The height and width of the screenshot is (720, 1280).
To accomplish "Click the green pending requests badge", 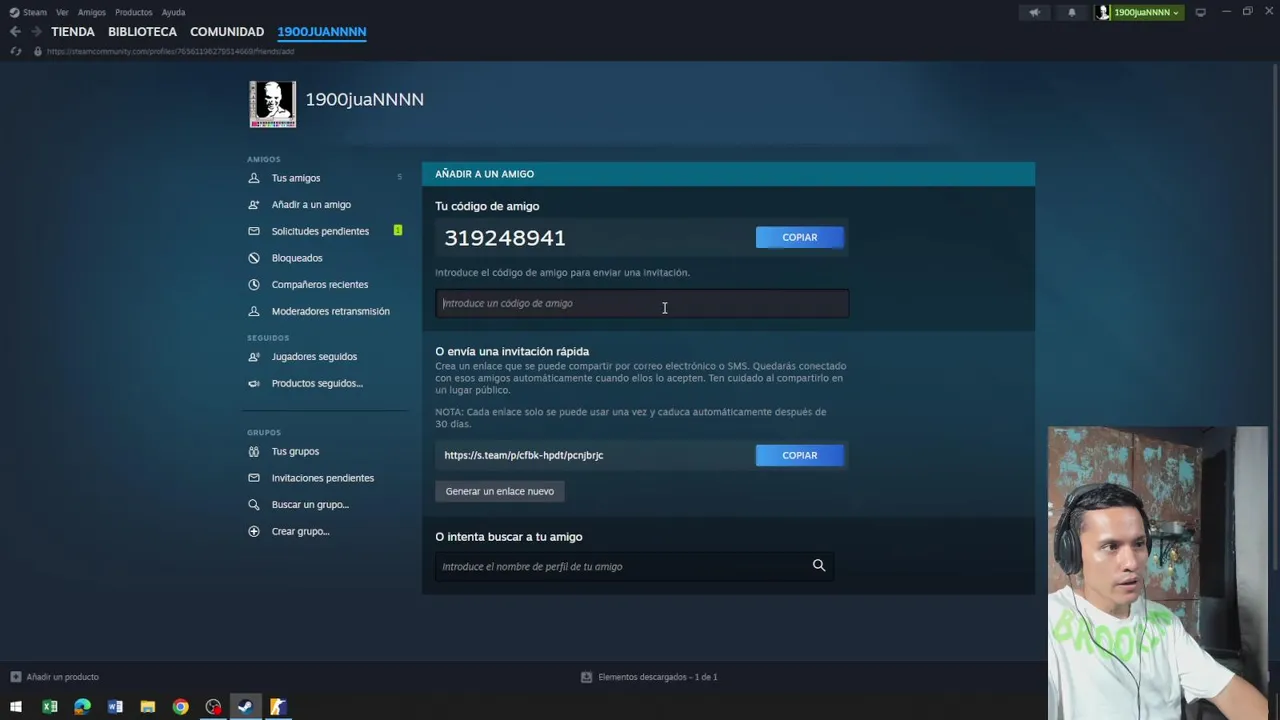I will click(398, 231).
